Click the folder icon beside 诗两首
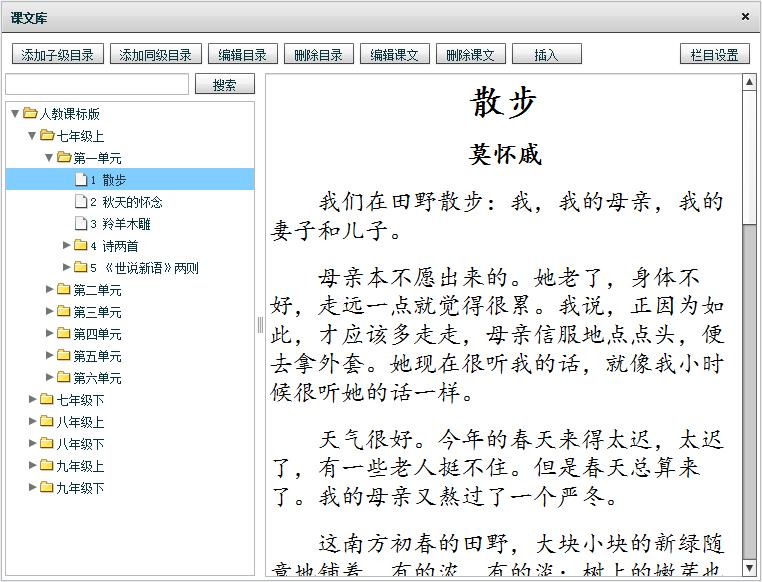762x582 pixels. pos(81,246)
